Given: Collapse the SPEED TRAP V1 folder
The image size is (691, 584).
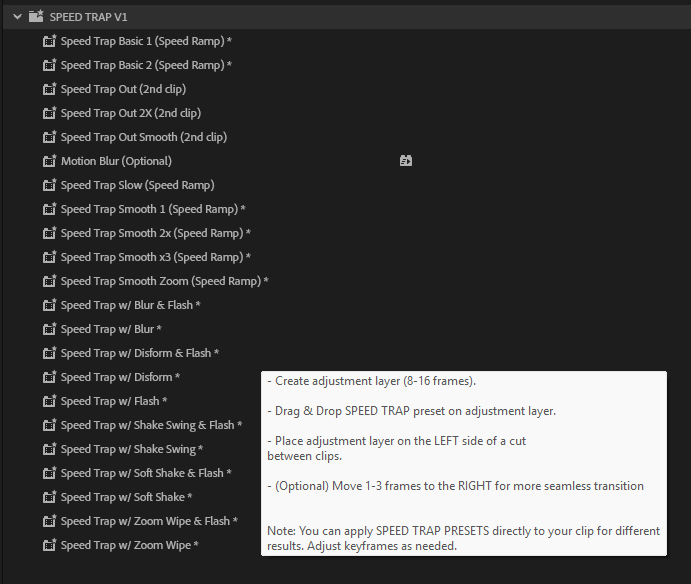Looking at the screenshot, I should point(17,17).
